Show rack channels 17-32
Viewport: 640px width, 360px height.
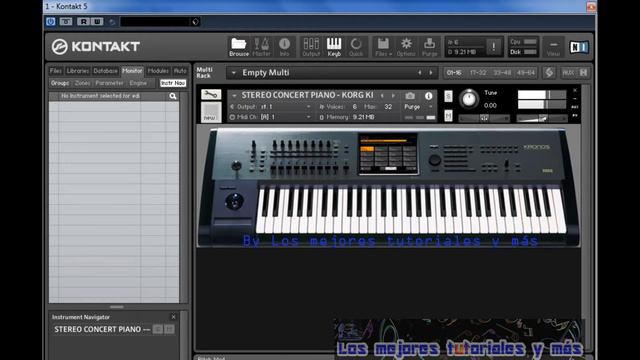(x=478, y=73)
